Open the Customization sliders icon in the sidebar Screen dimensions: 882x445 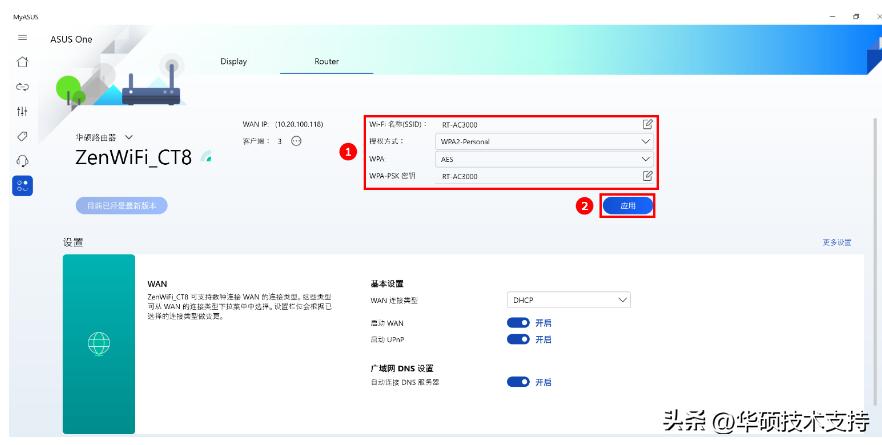point(22,111)
